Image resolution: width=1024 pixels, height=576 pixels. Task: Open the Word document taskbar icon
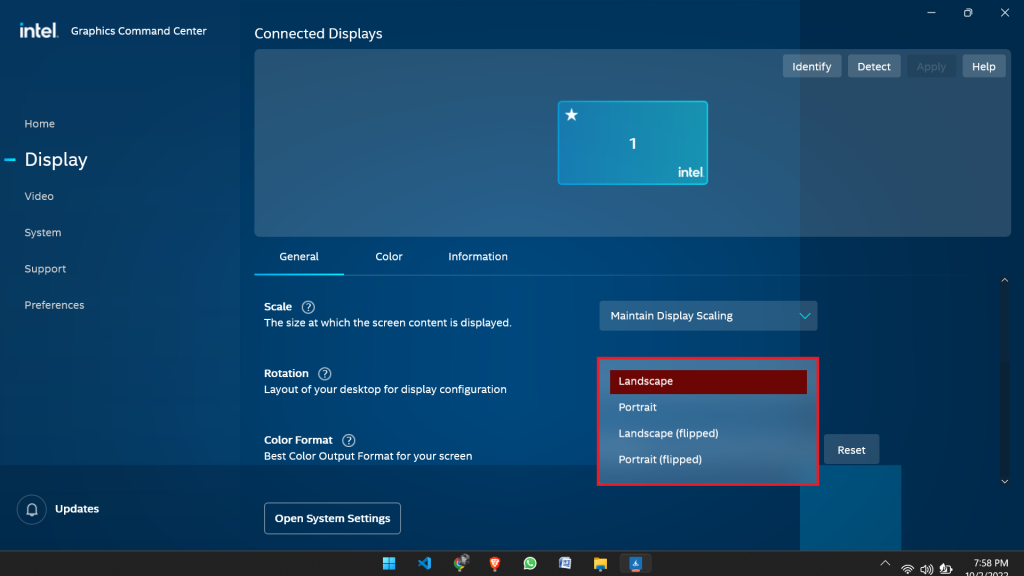coord(565,563)
